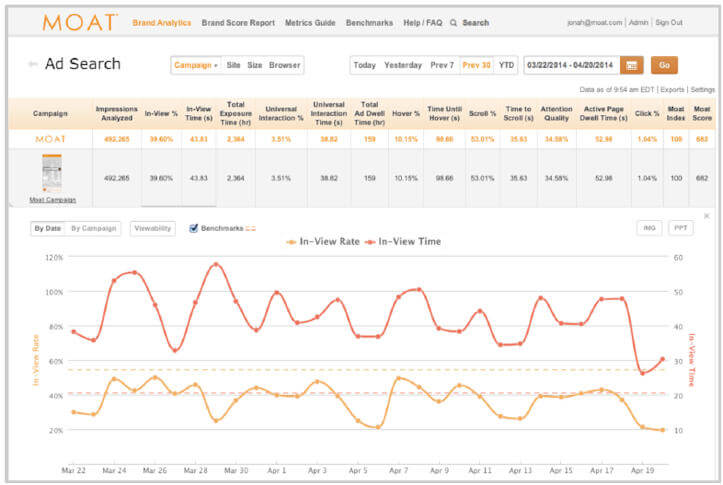The width and height of the screenshot is (723, 485).
Task: Open the Brand Analytics tab
Action: coord(161,23)
